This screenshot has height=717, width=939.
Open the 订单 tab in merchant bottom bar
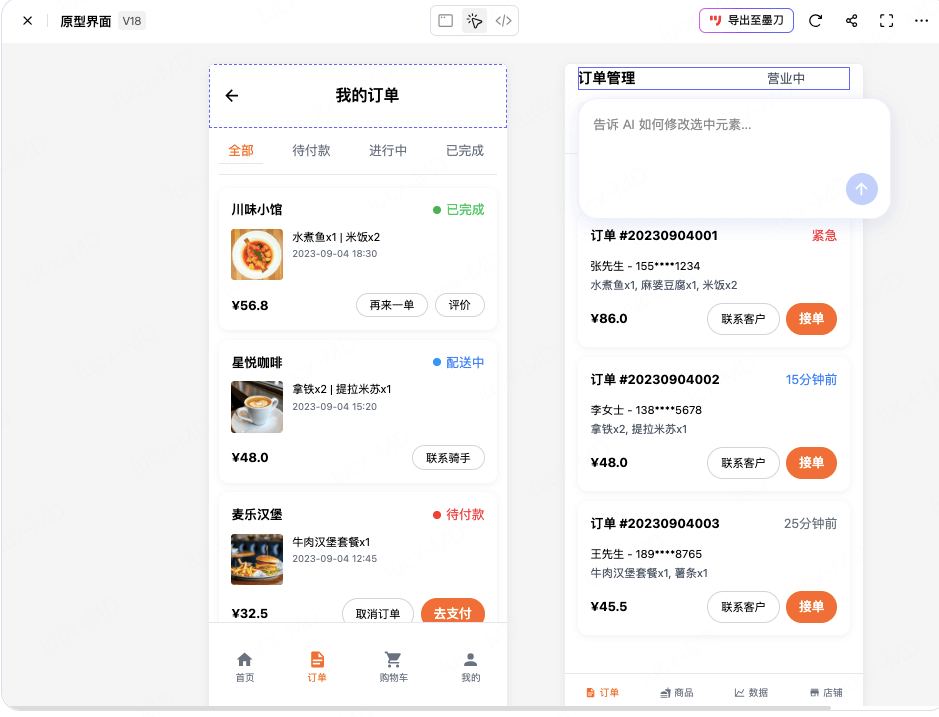[602, 692]
